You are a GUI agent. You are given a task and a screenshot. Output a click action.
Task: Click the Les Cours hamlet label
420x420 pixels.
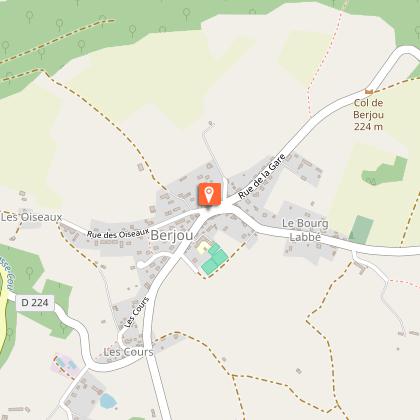pyautogui.click(x=128, y=352)
